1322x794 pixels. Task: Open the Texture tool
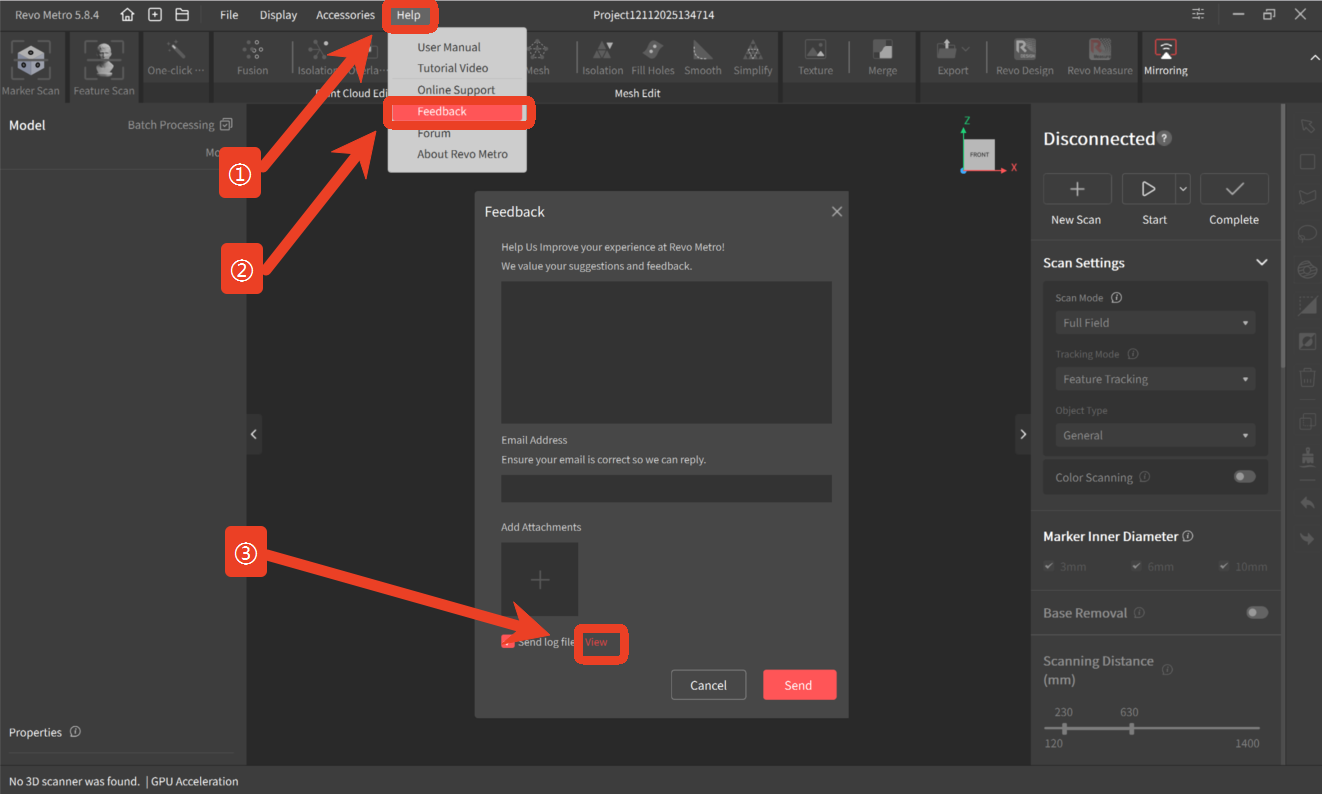point(815,57)
